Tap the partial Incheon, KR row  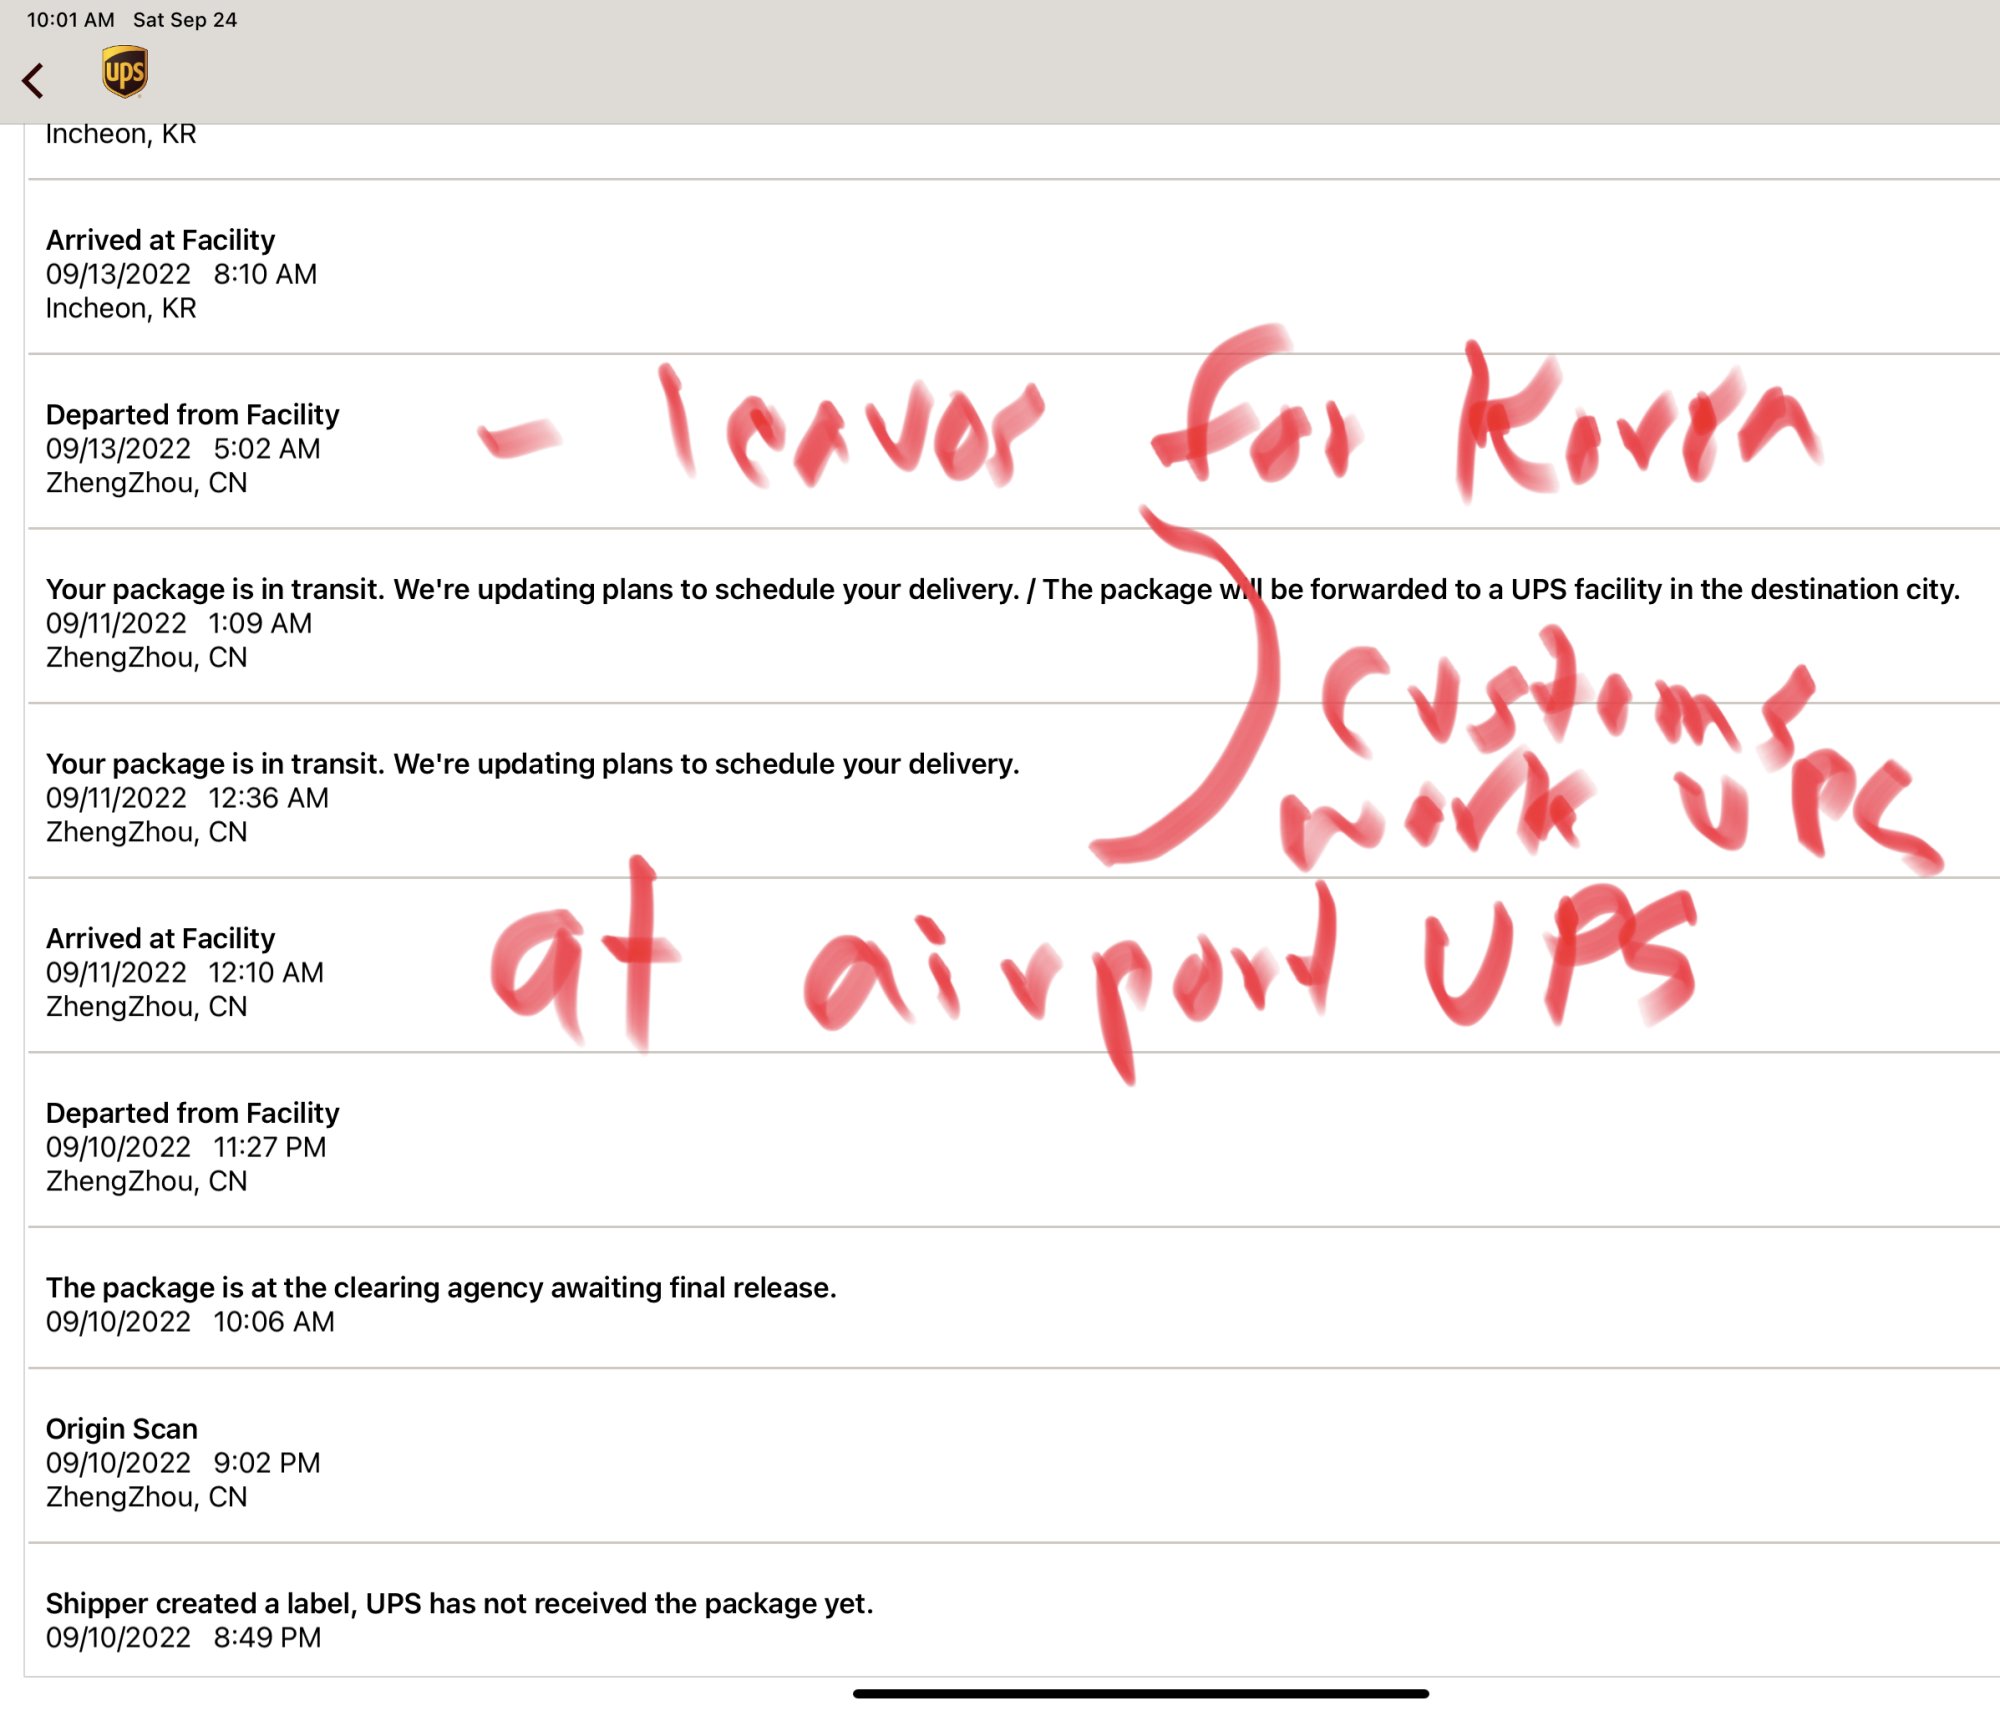[121, 134]
